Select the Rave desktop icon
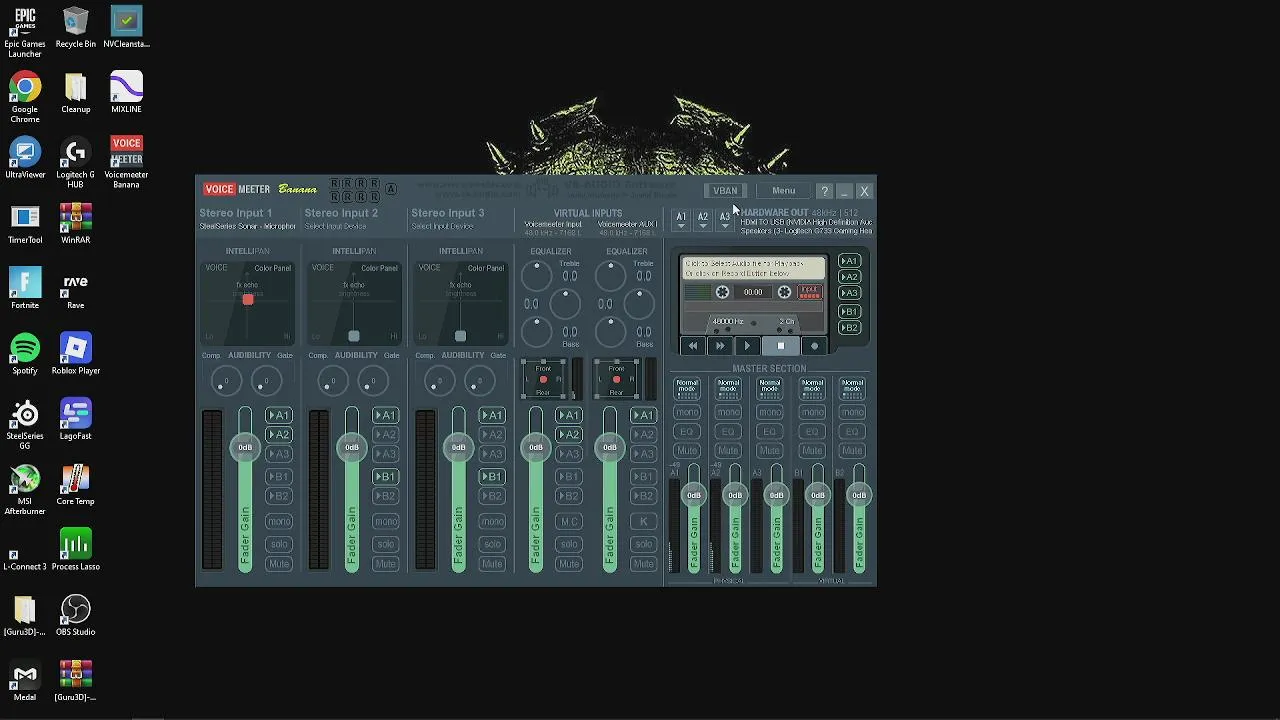The height and width of the screenshot is (720, 1280). (76, 289)
